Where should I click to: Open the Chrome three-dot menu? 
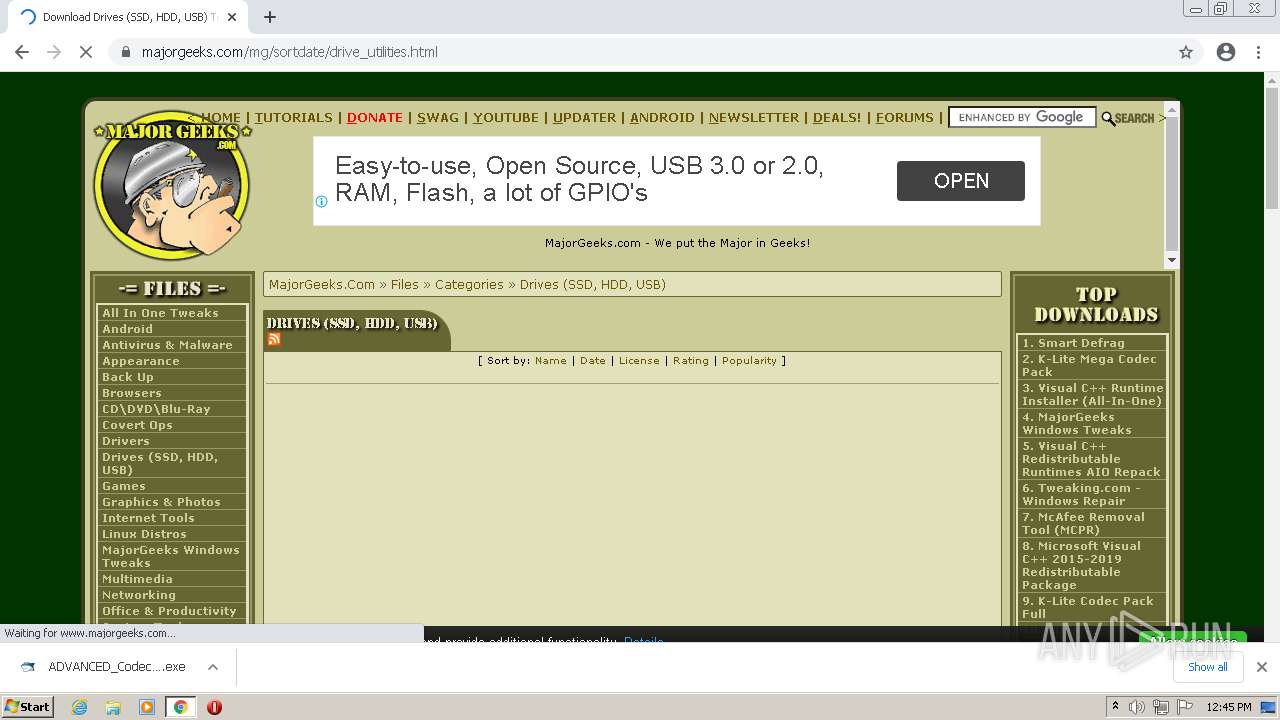pyautogui.click(x=1259, y=52)
